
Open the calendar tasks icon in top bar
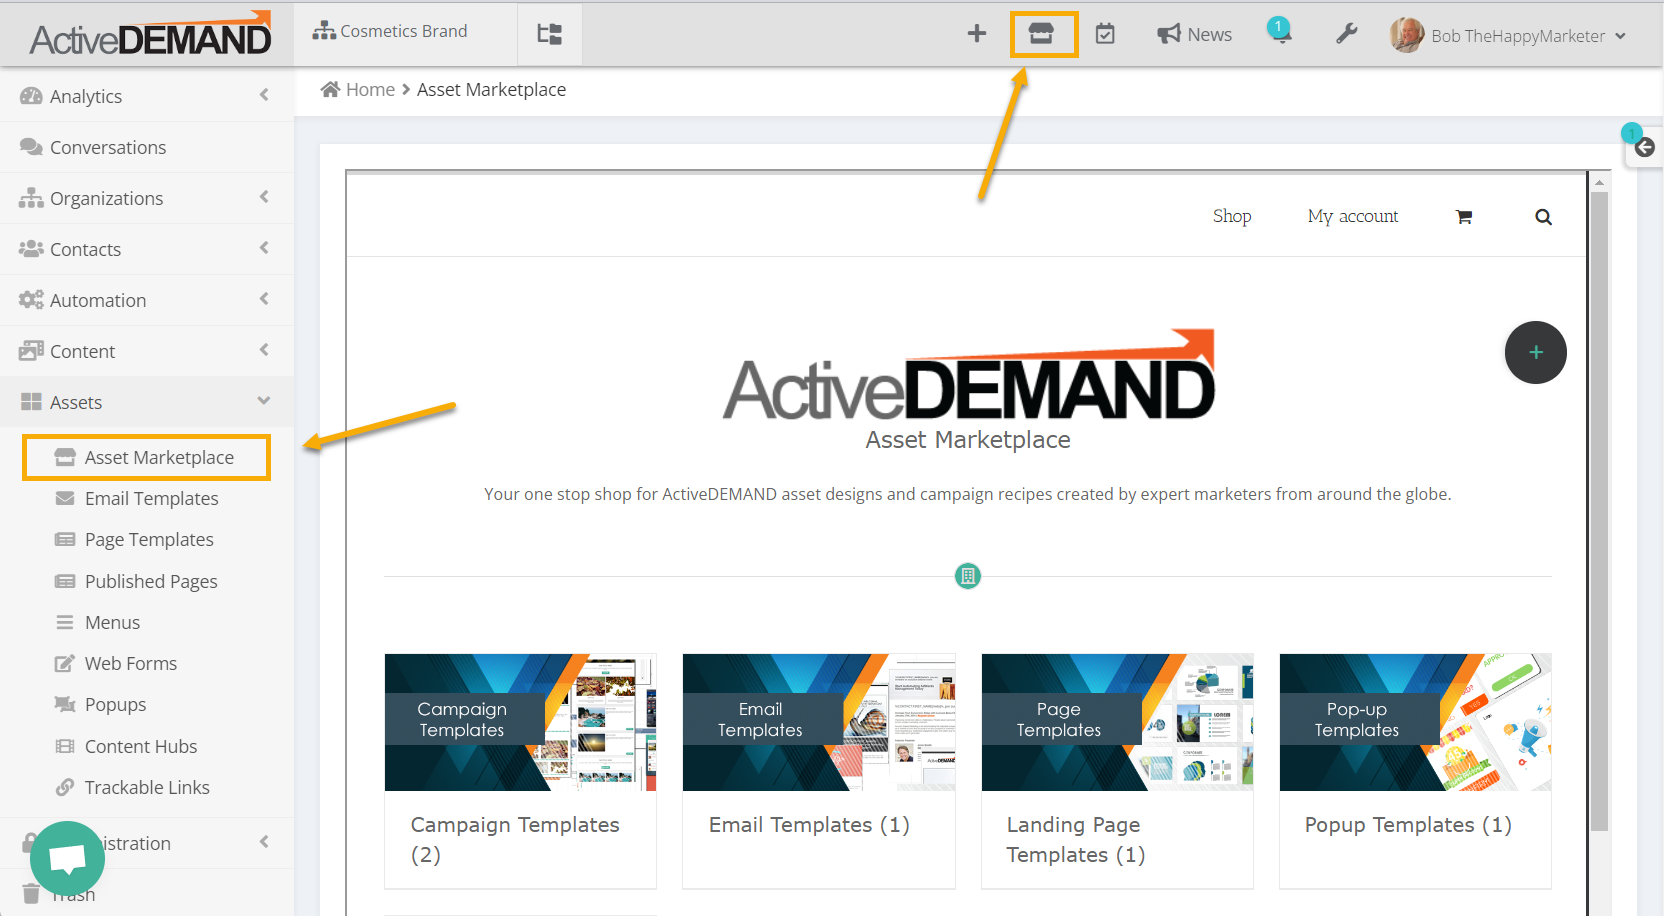(1105, 34)
